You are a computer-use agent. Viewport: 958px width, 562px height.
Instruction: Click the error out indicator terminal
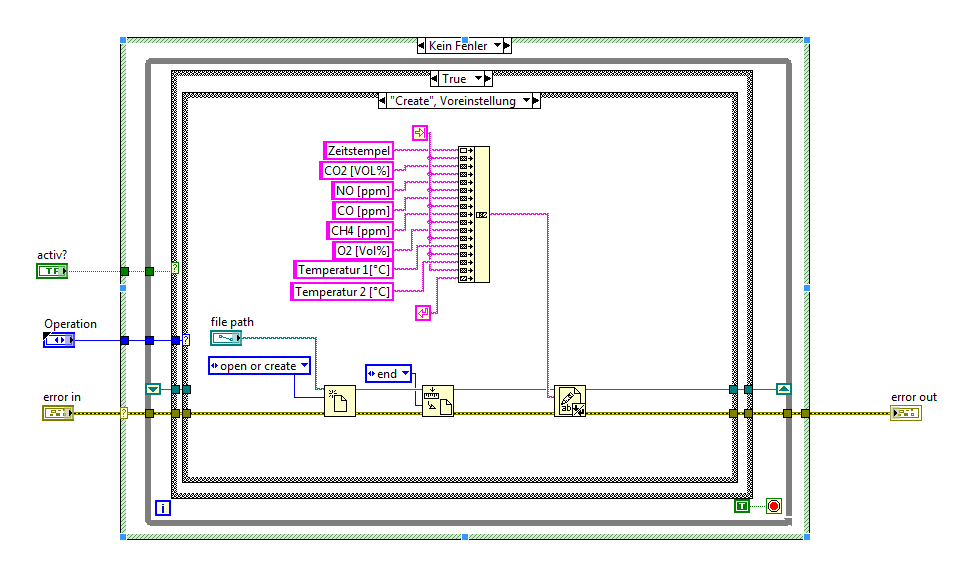tap(905, 413)
